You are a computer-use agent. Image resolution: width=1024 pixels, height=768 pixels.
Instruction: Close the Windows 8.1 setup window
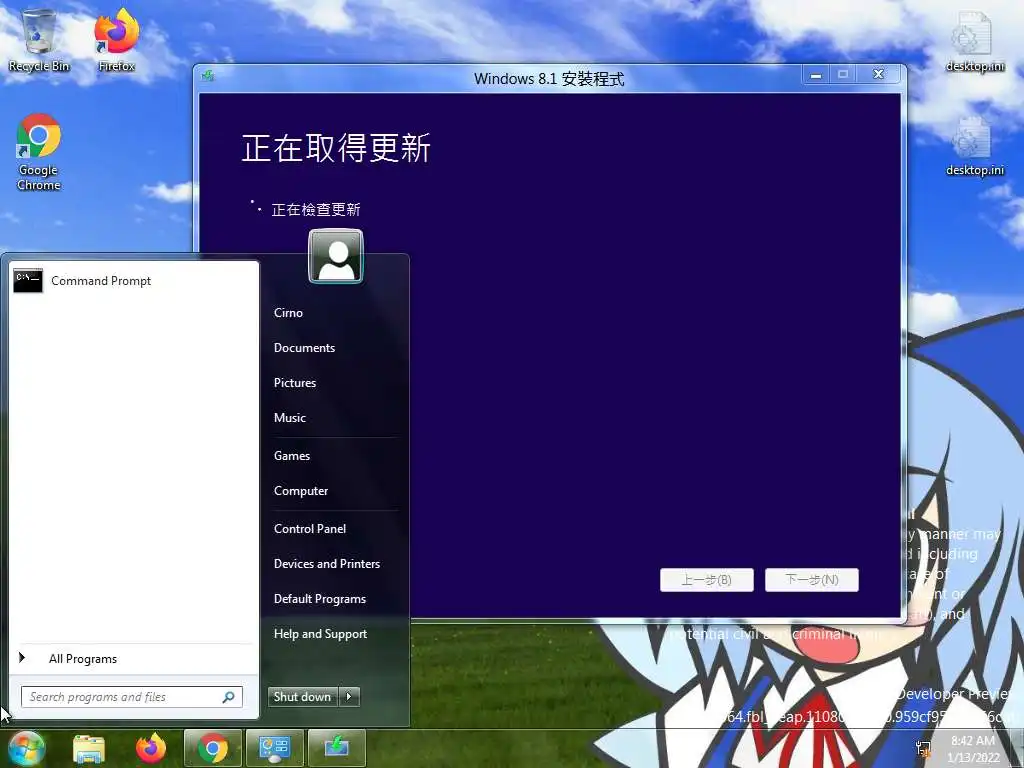(x=879, y=75)
